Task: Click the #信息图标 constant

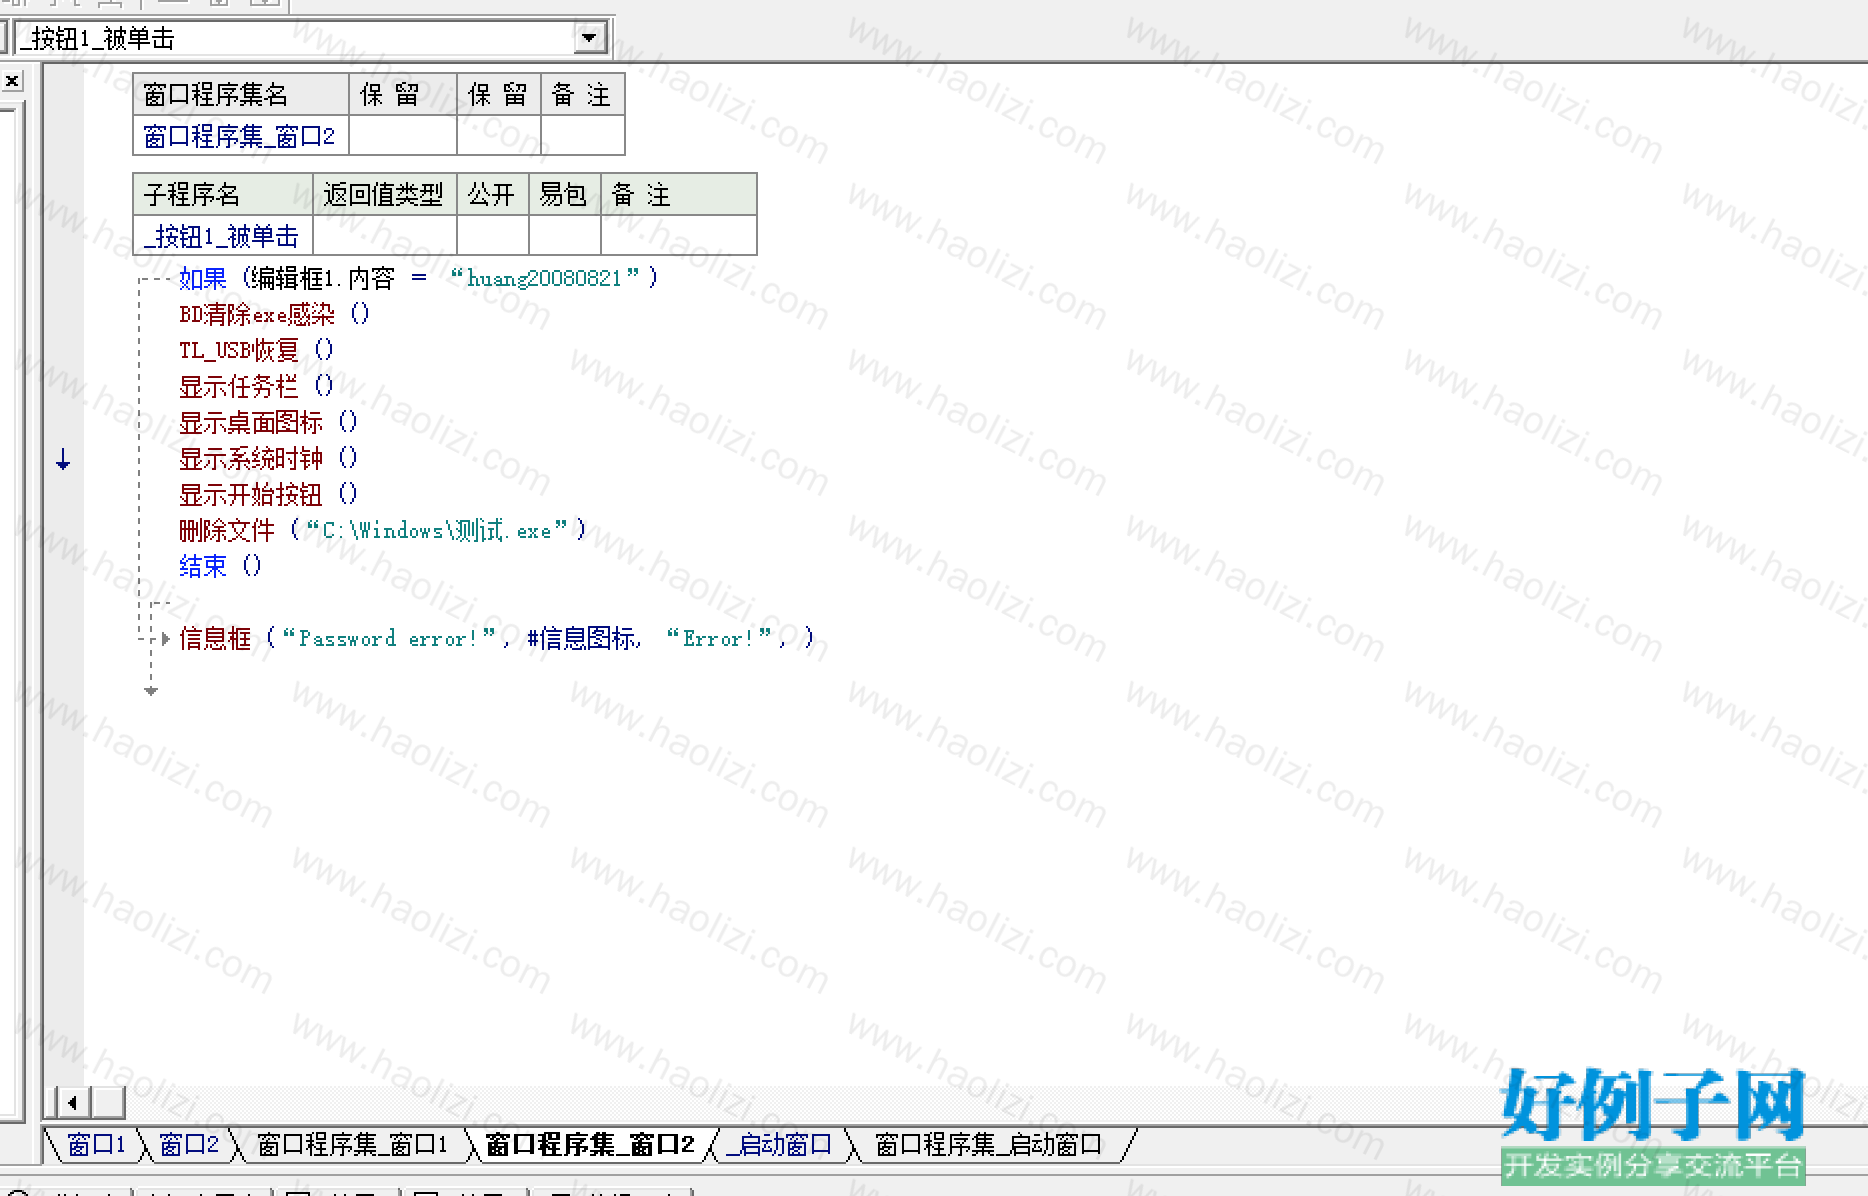Action: tap(581, 638)
